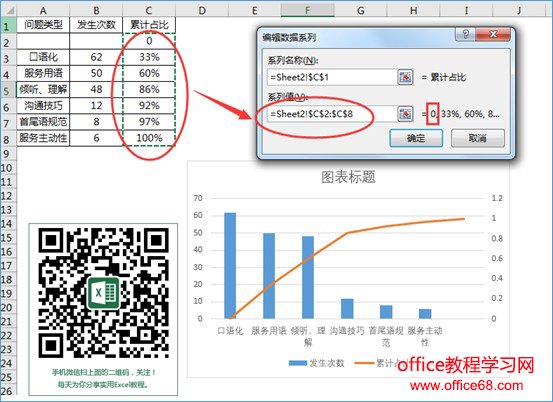Click the series values input =Sheet2!$C$2:$C$8
The height and width of the screenshot is (402, 553).
click(332, 114)
